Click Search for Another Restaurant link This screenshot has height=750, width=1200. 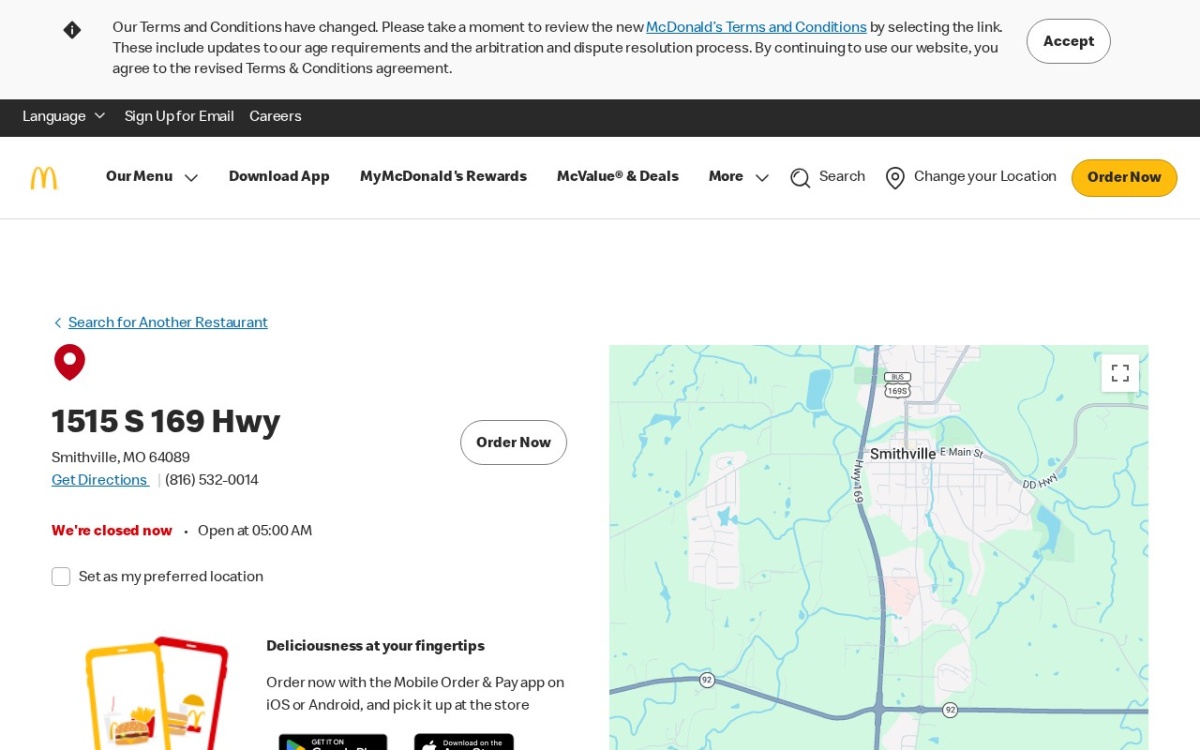pyautogui.click(x=168, y=323)
